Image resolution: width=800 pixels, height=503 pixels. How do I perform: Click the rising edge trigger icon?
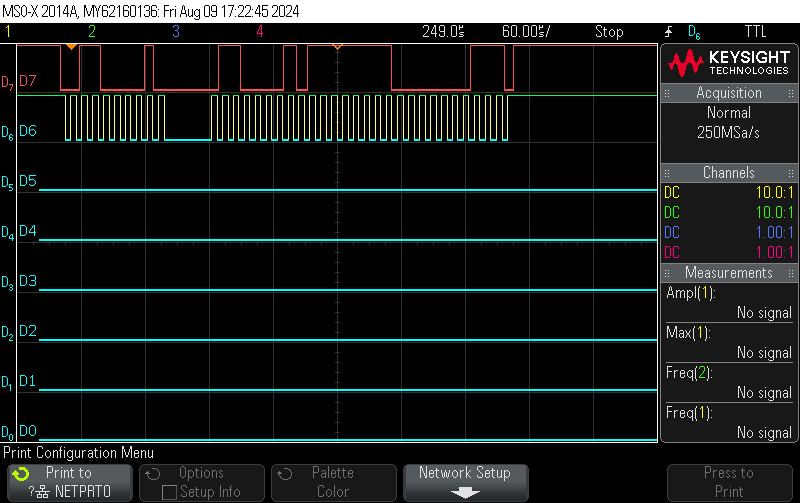pyautogui.click(x=669, y=32)
